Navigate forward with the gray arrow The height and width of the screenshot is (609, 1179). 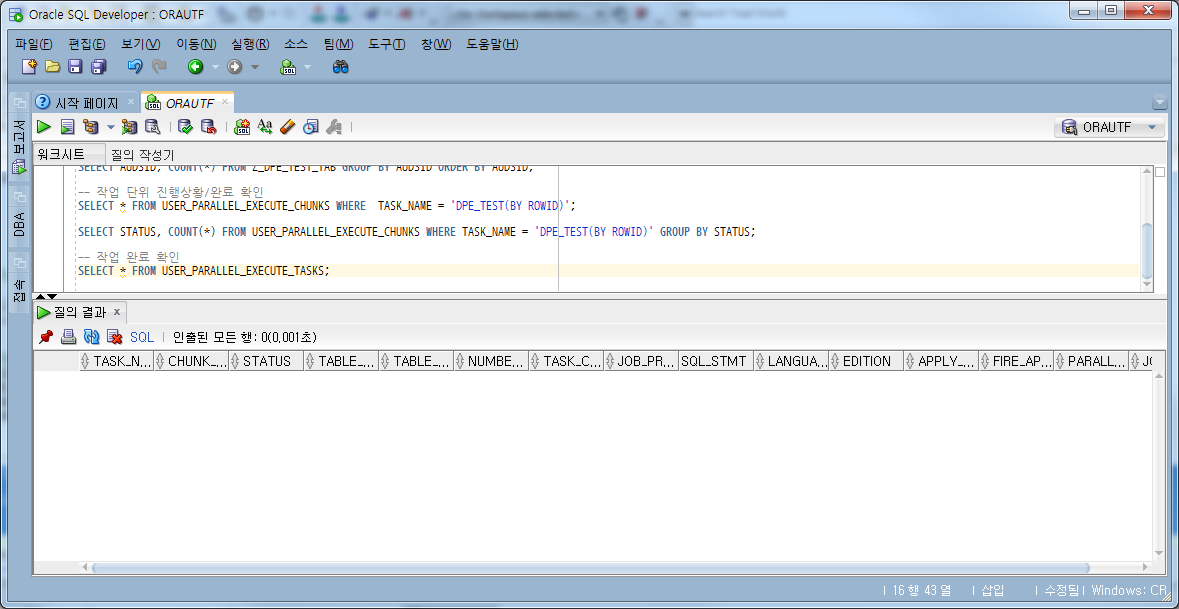(235, 66)
